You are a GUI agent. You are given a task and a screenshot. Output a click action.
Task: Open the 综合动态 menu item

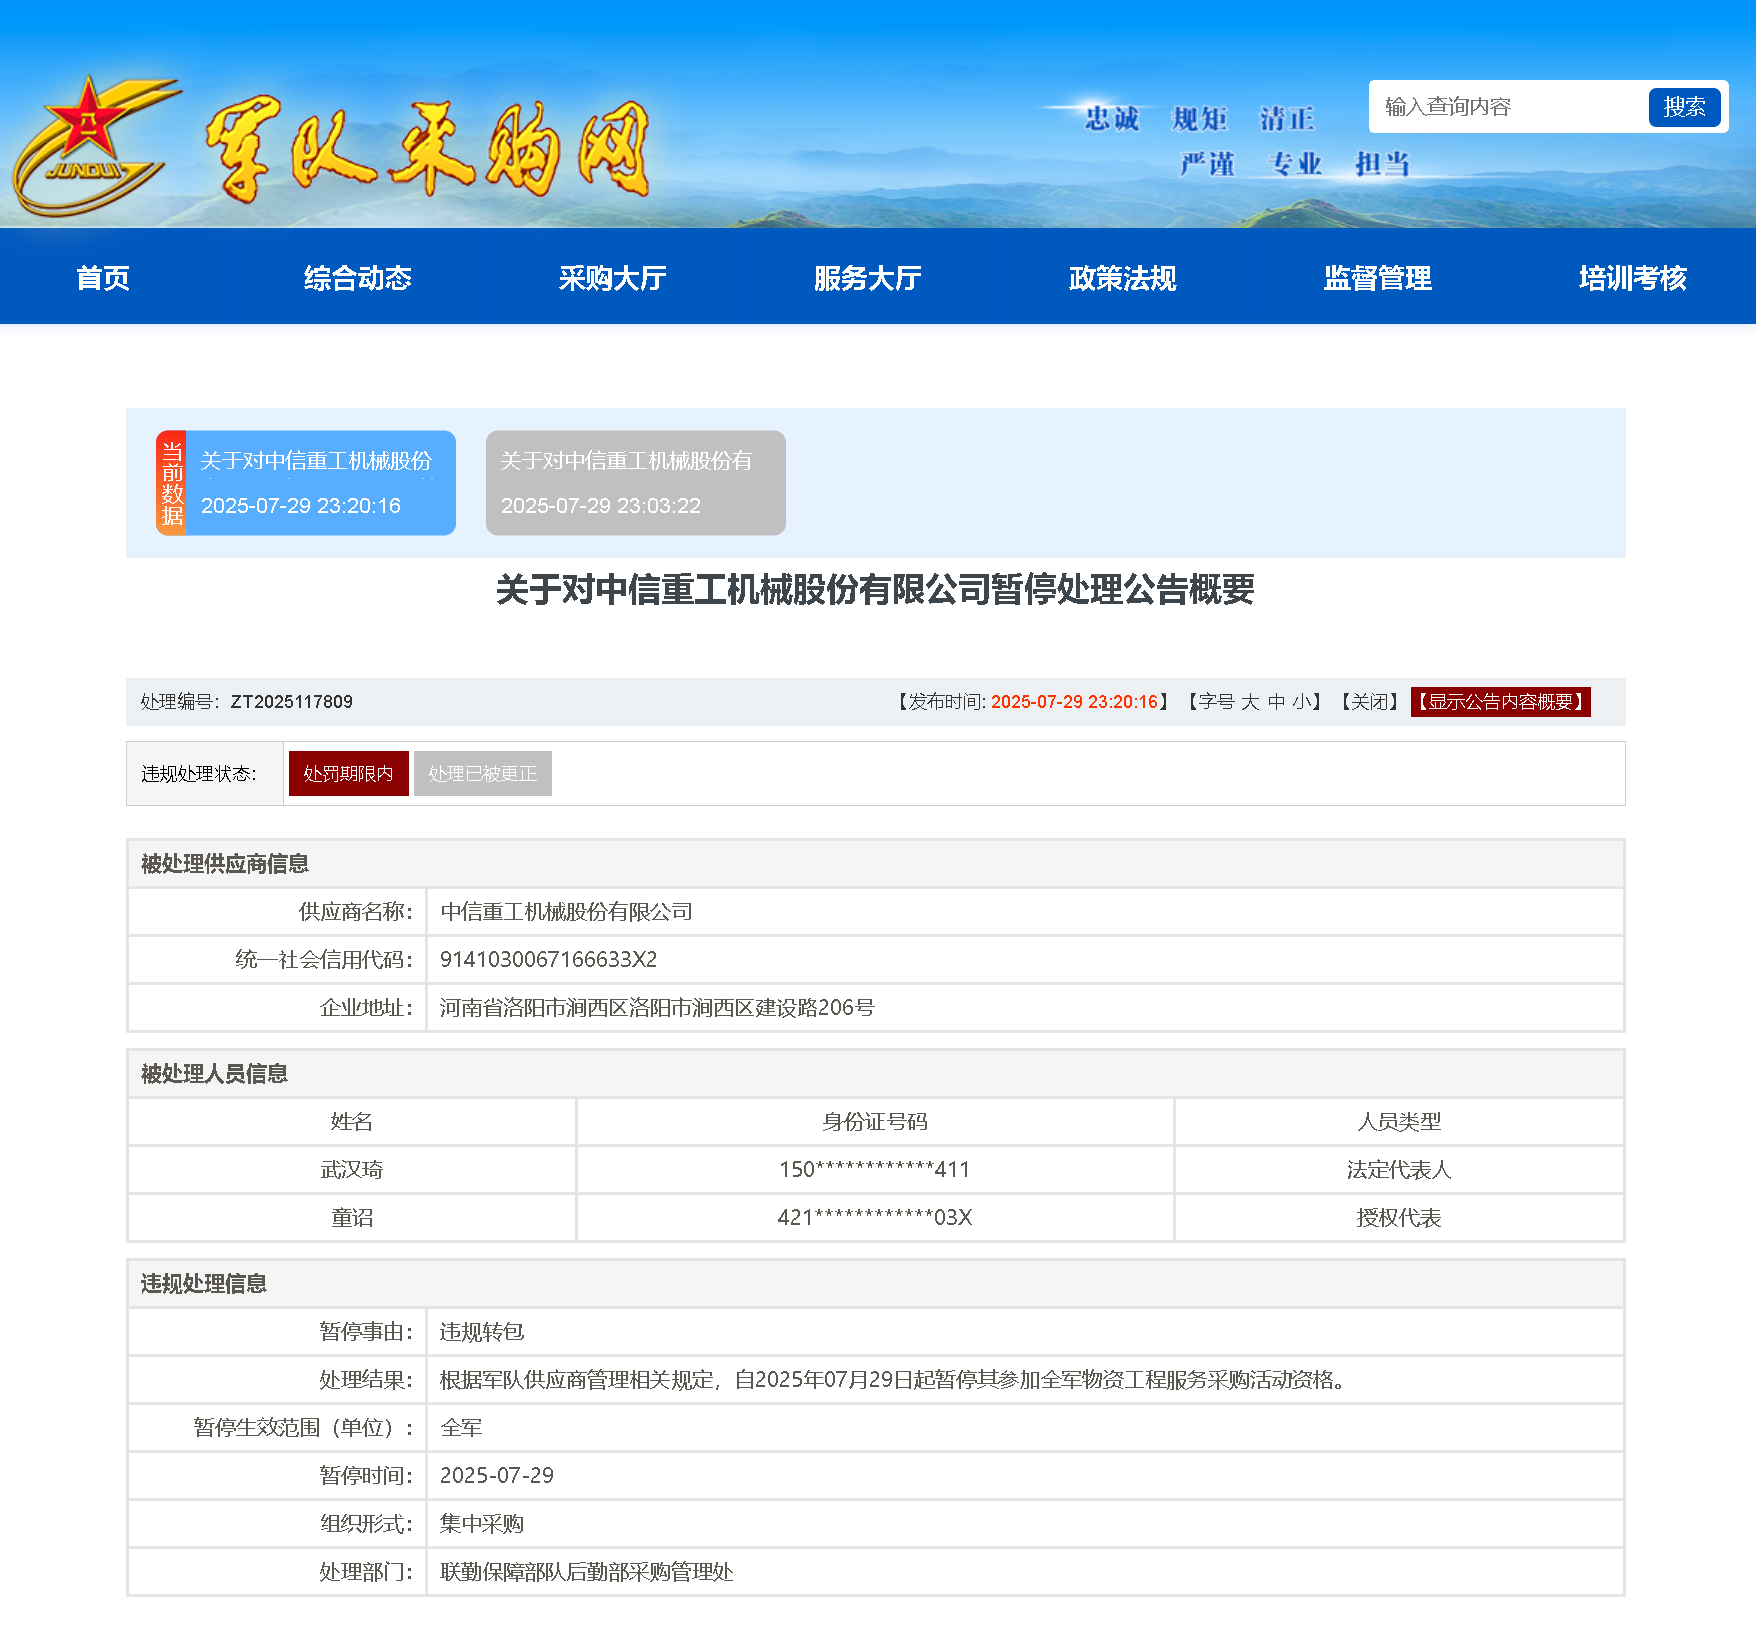[x=358, y=277]
